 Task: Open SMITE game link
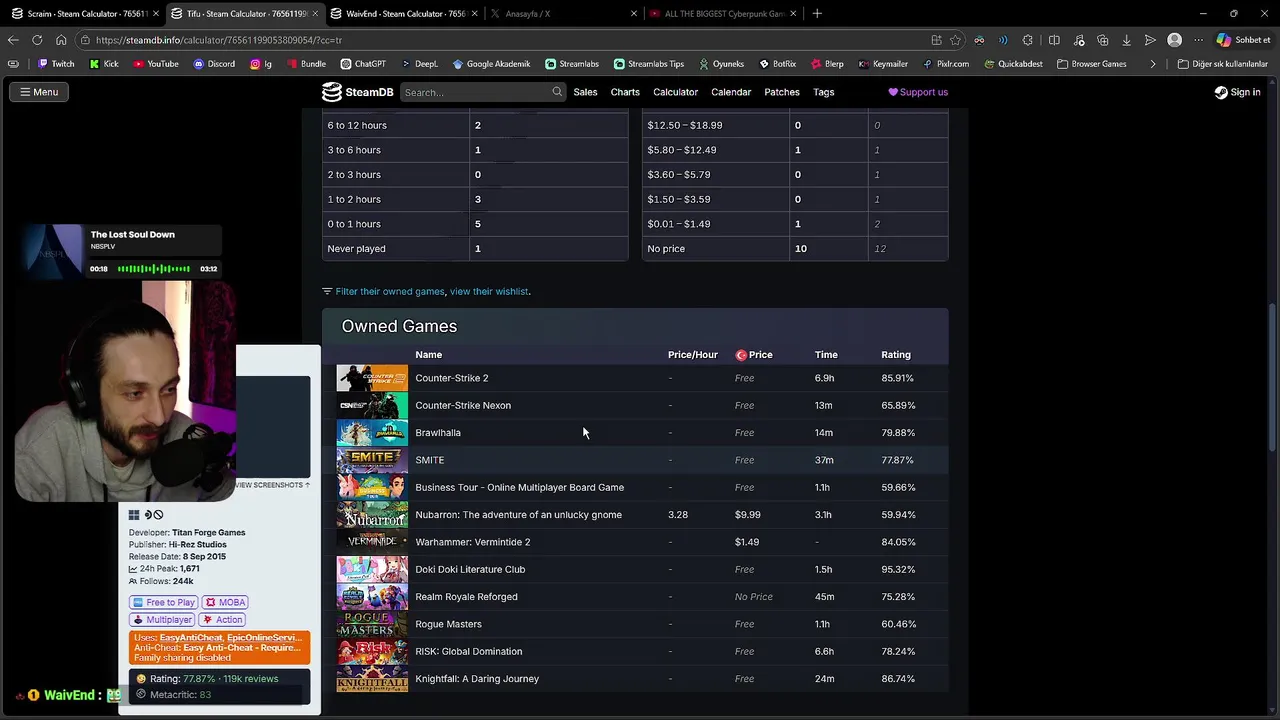pos(430,460)
